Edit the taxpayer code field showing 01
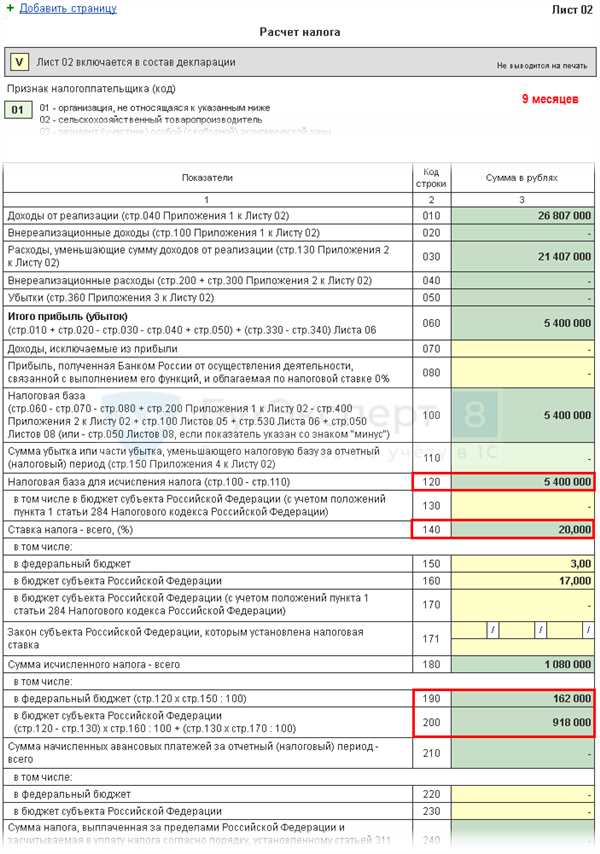The image size is (600, 854). tap(18, 110)
